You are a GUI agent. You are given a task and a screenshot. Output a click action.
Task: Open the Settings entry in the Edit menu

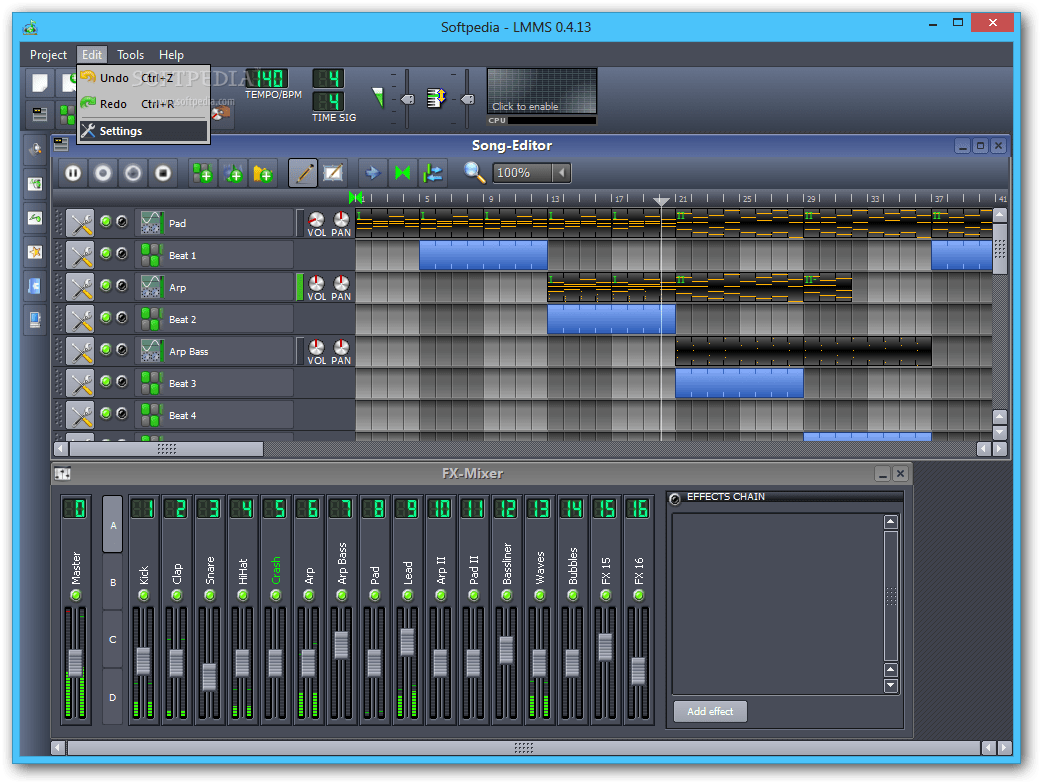tap(121, 131)
